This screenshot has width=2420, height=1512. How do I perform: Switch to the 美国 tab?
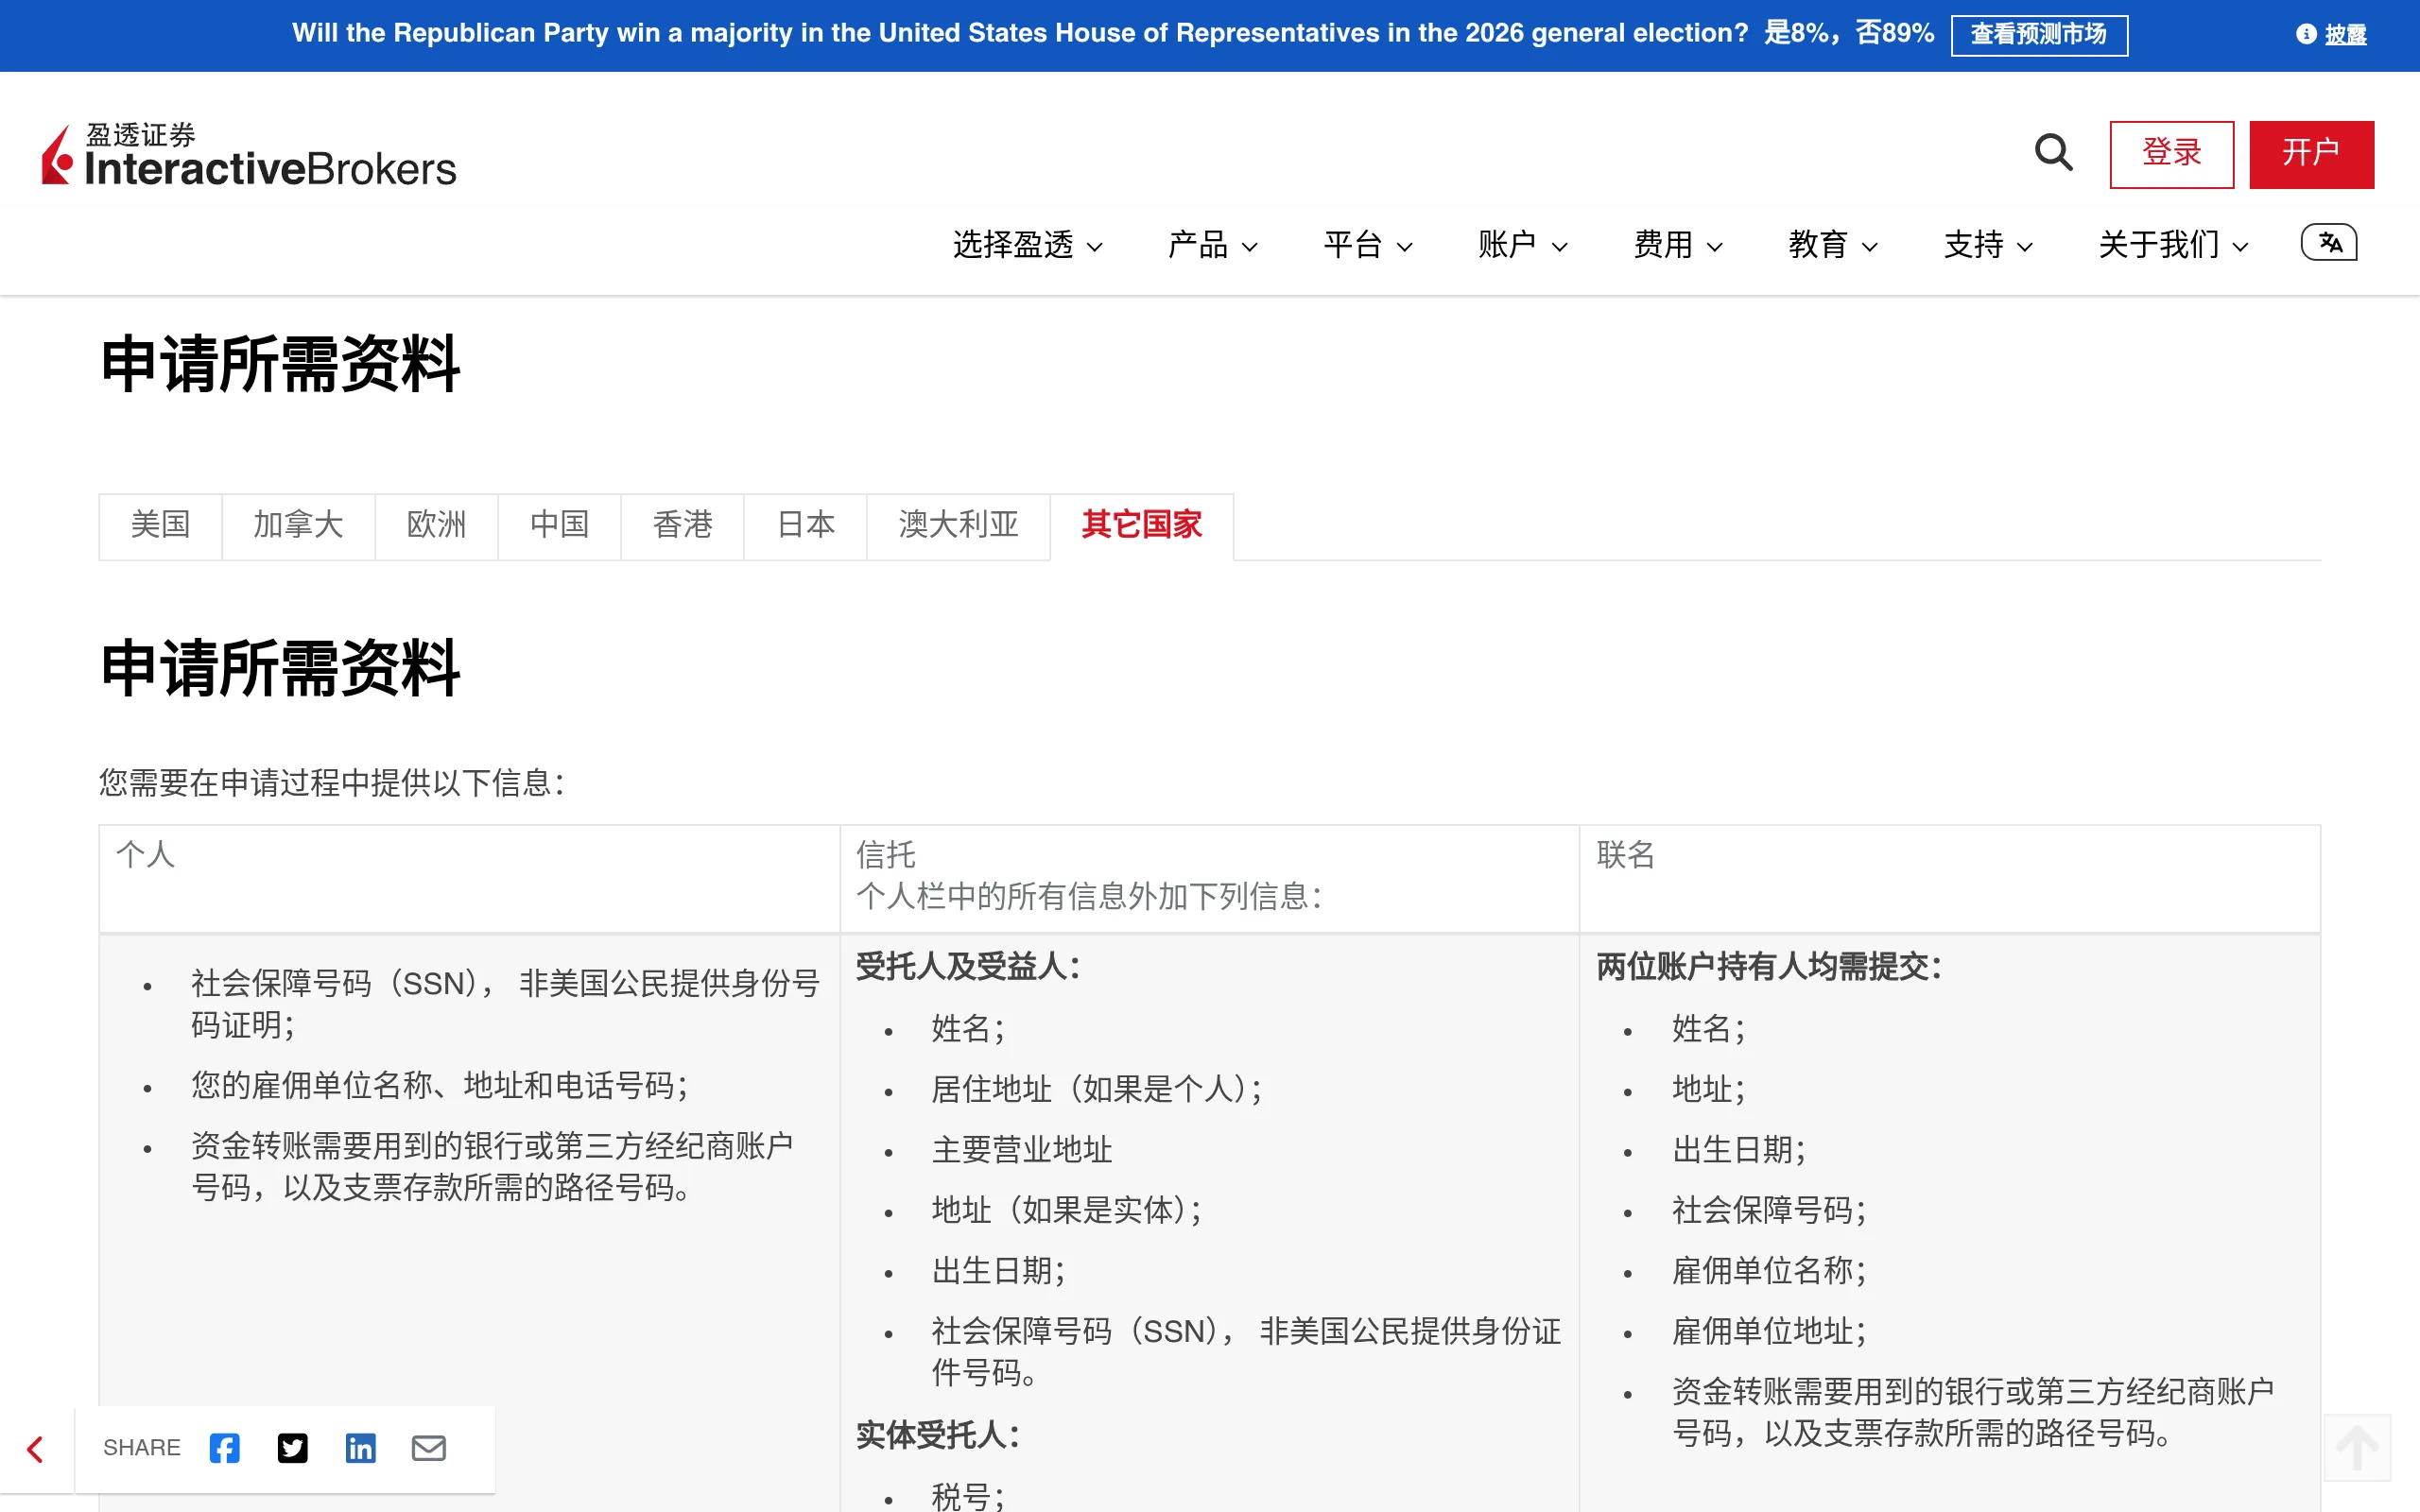[x=160, y=526]
